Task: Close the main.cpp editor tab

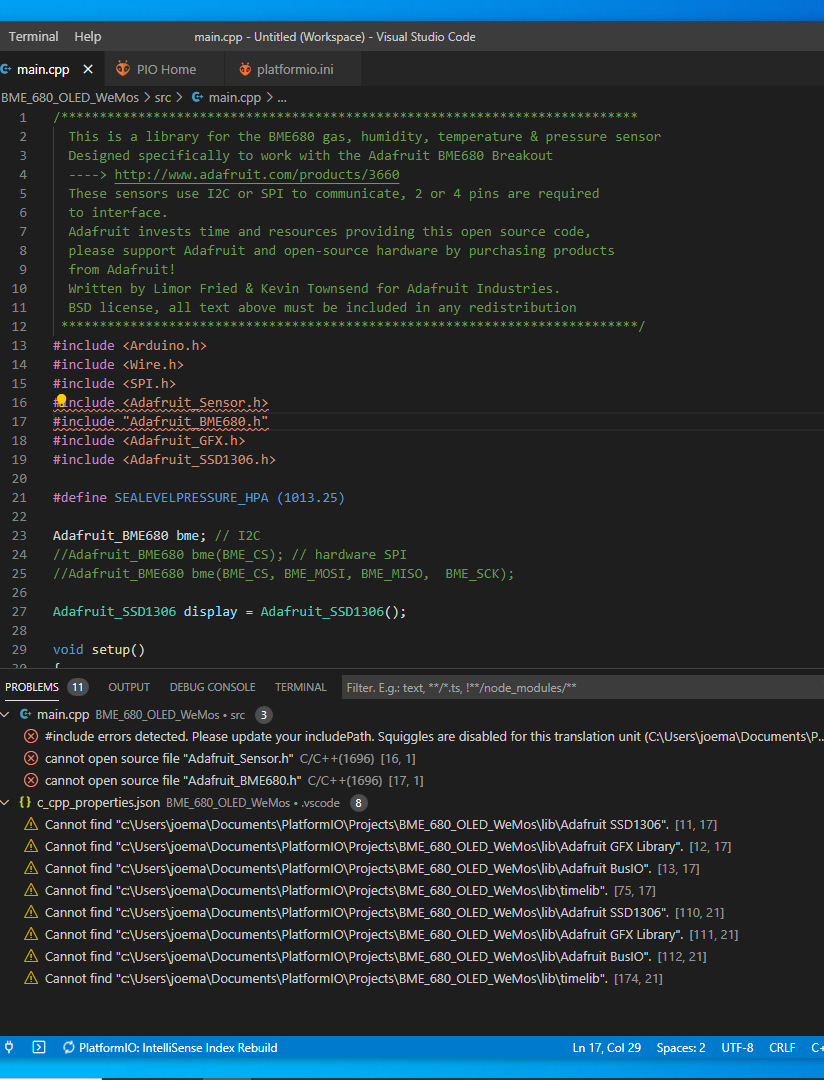Action: pyautogui.click(x=87, y=70)
